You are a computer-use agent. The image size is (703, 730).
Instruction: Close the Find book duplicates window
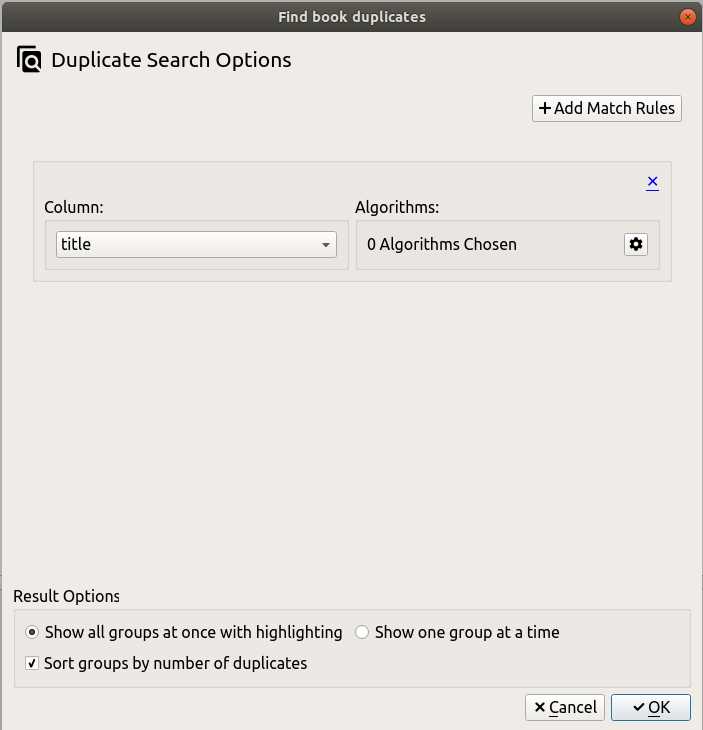click(x=688, y=16)
